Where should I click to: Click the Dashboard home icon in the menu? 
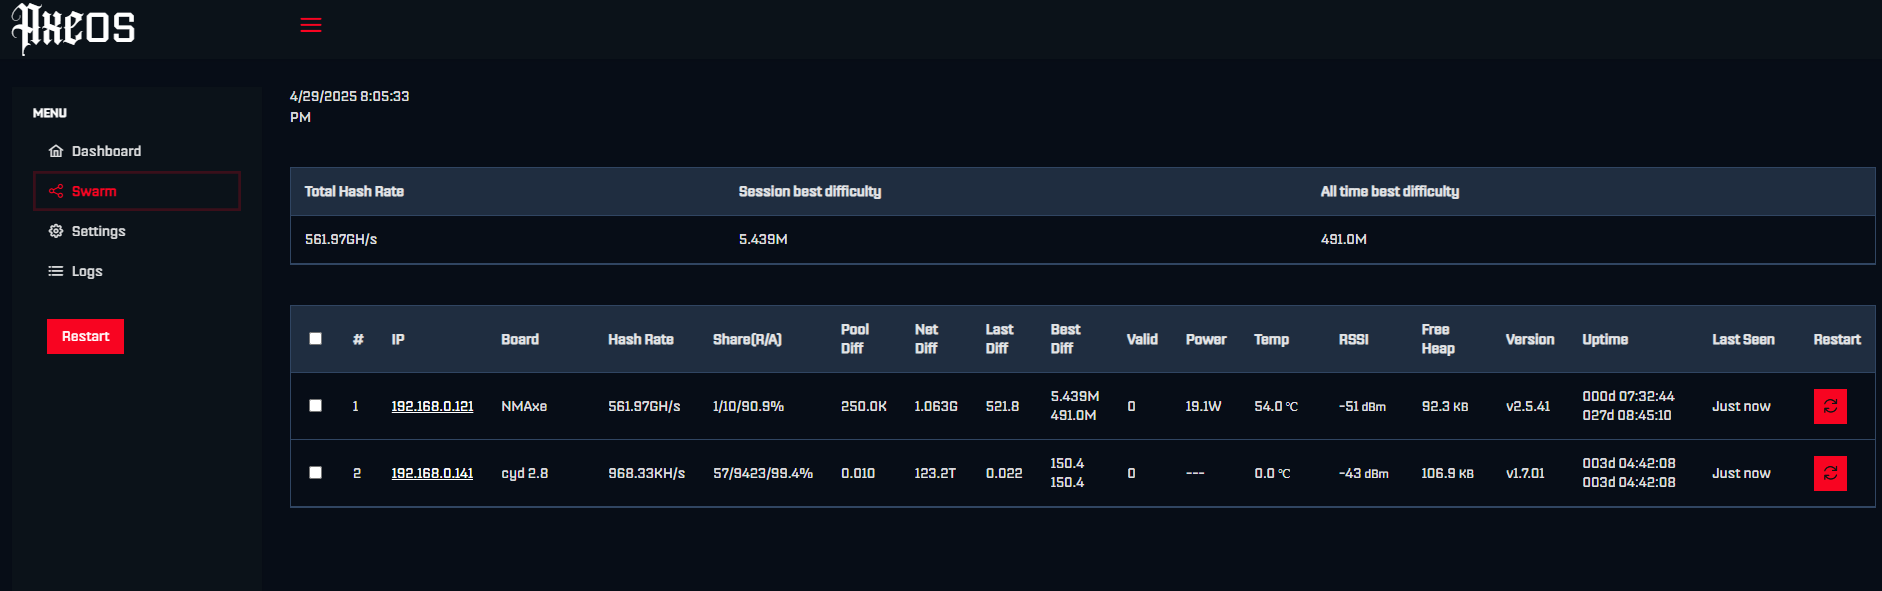point(56,151)
